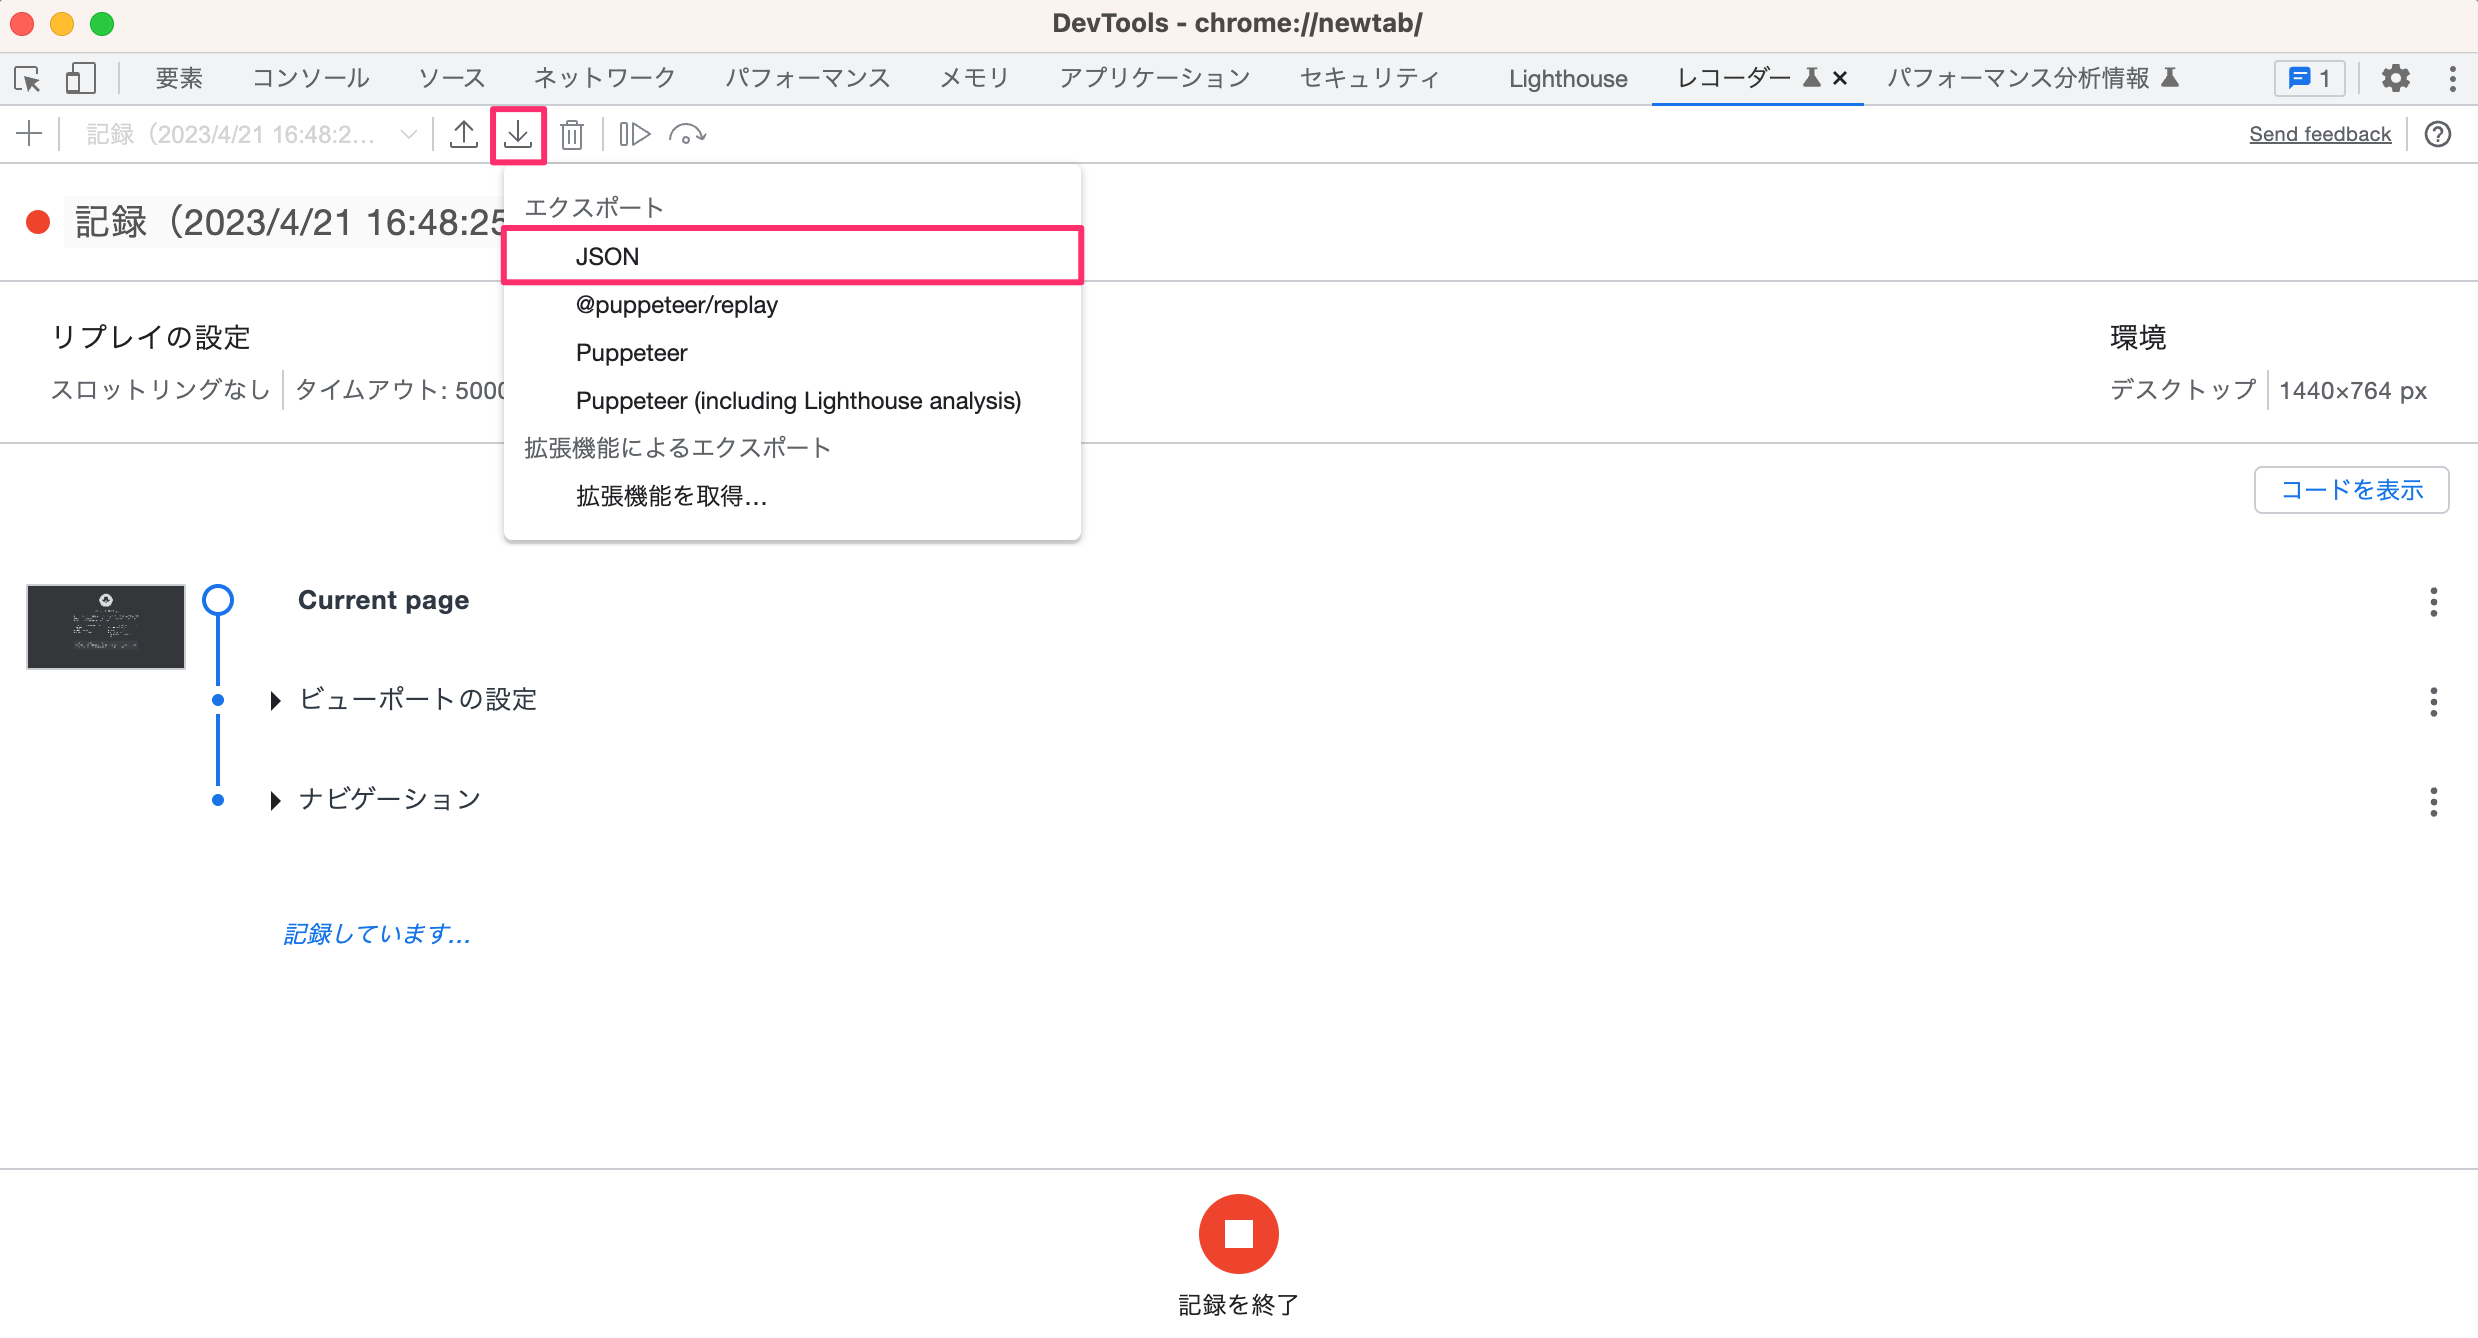The width and height of the screenshot is (2478, 1338).
Task: Create new recording with plus icon
Action: pyautogui.click(x=30, y=134)
